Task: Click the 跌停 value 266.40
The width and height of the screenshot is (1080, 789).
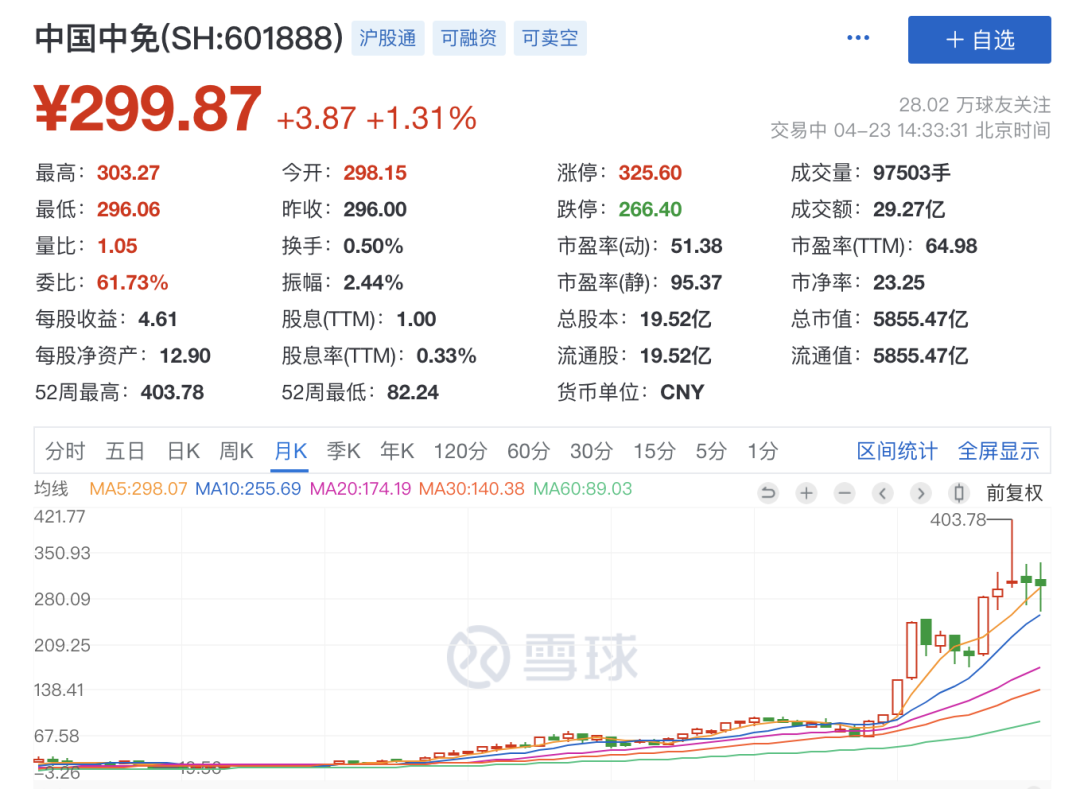Action: tap(650, 209)
